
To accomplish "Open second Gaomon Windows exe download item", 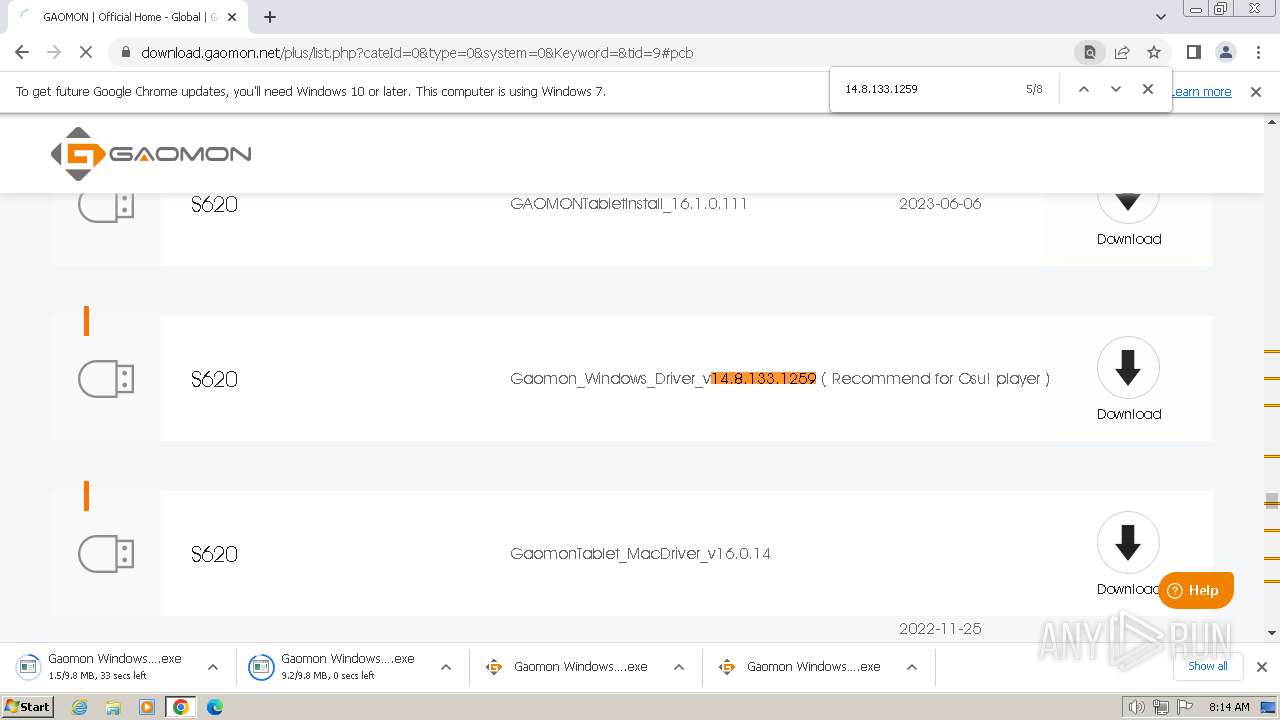I will click(333, 667).
